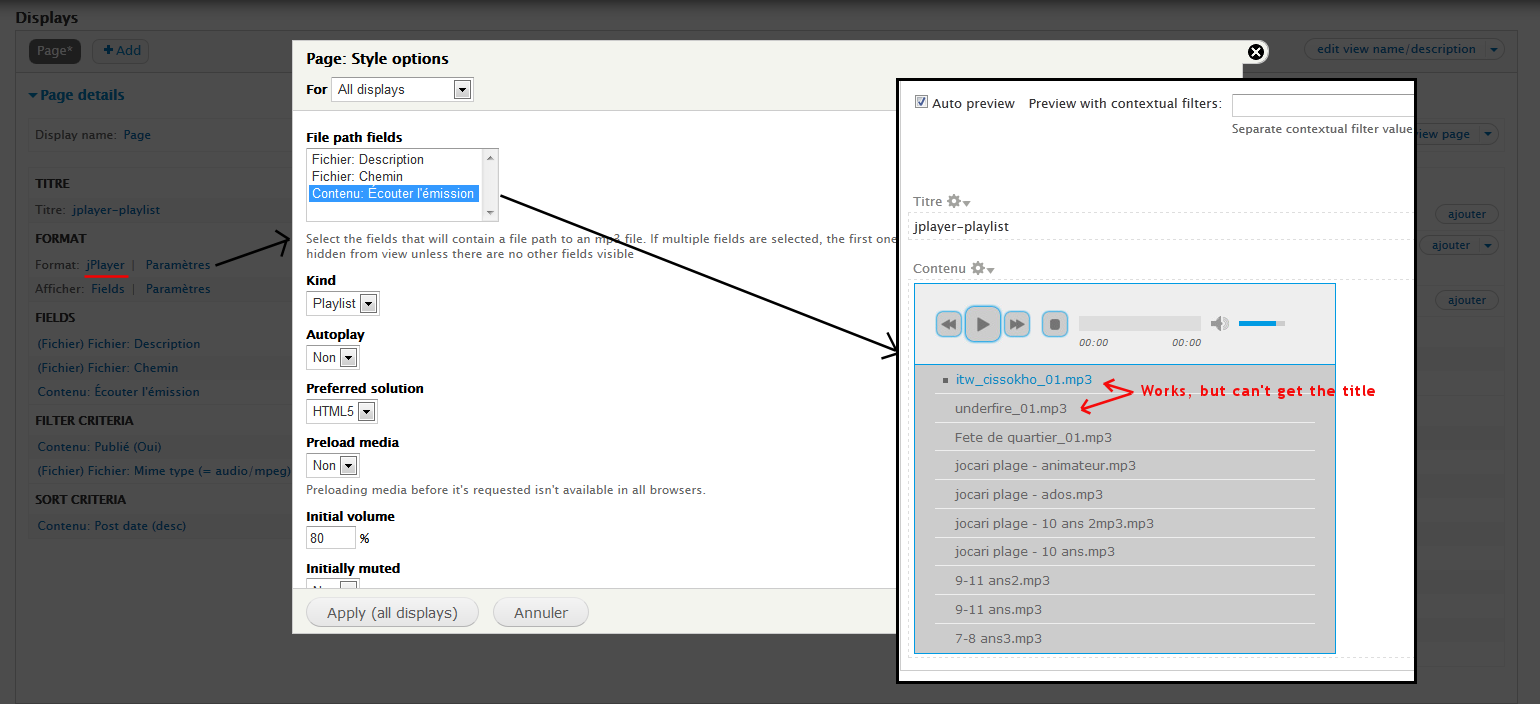
Task: Select the next track fast-forward icon
Action: pyautogui.click(x=1016, y=323)
